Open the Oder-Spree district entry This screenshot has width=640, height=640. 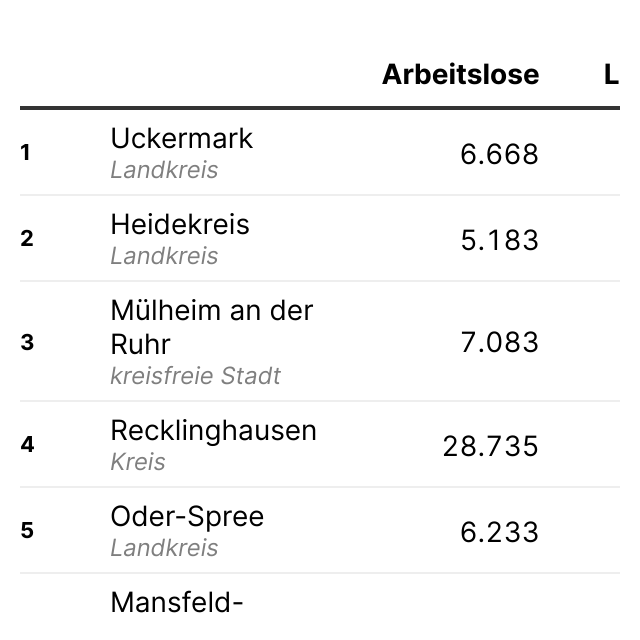(187, 516)
